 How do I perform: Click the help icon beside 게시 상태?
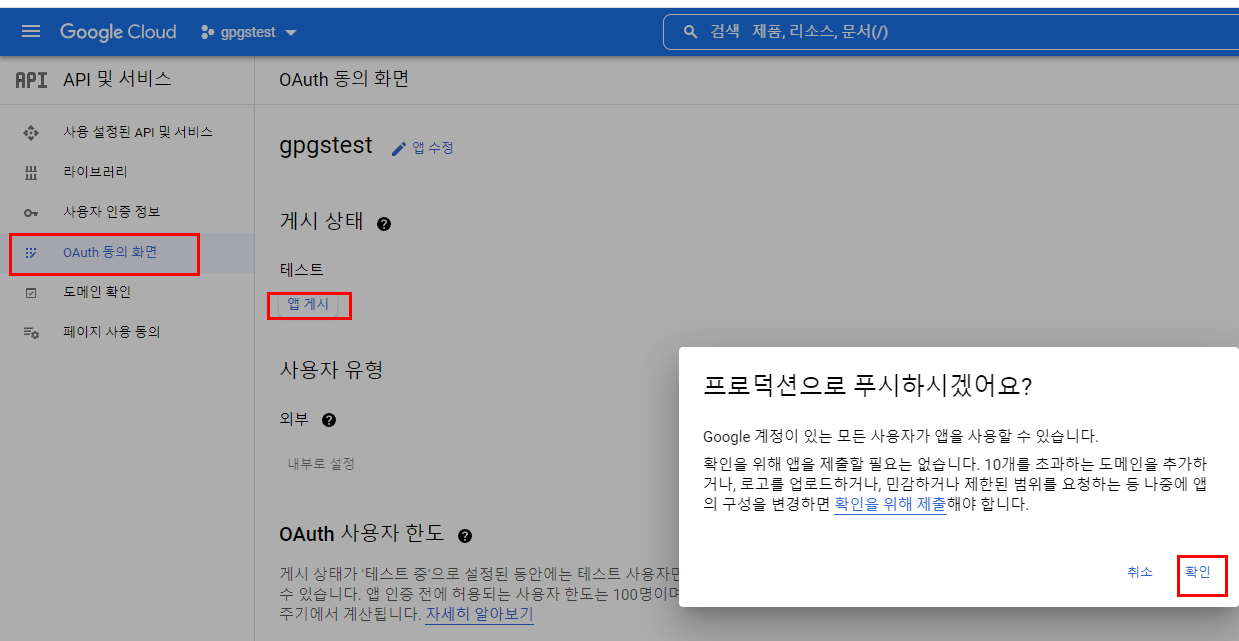tap(384, 224)
